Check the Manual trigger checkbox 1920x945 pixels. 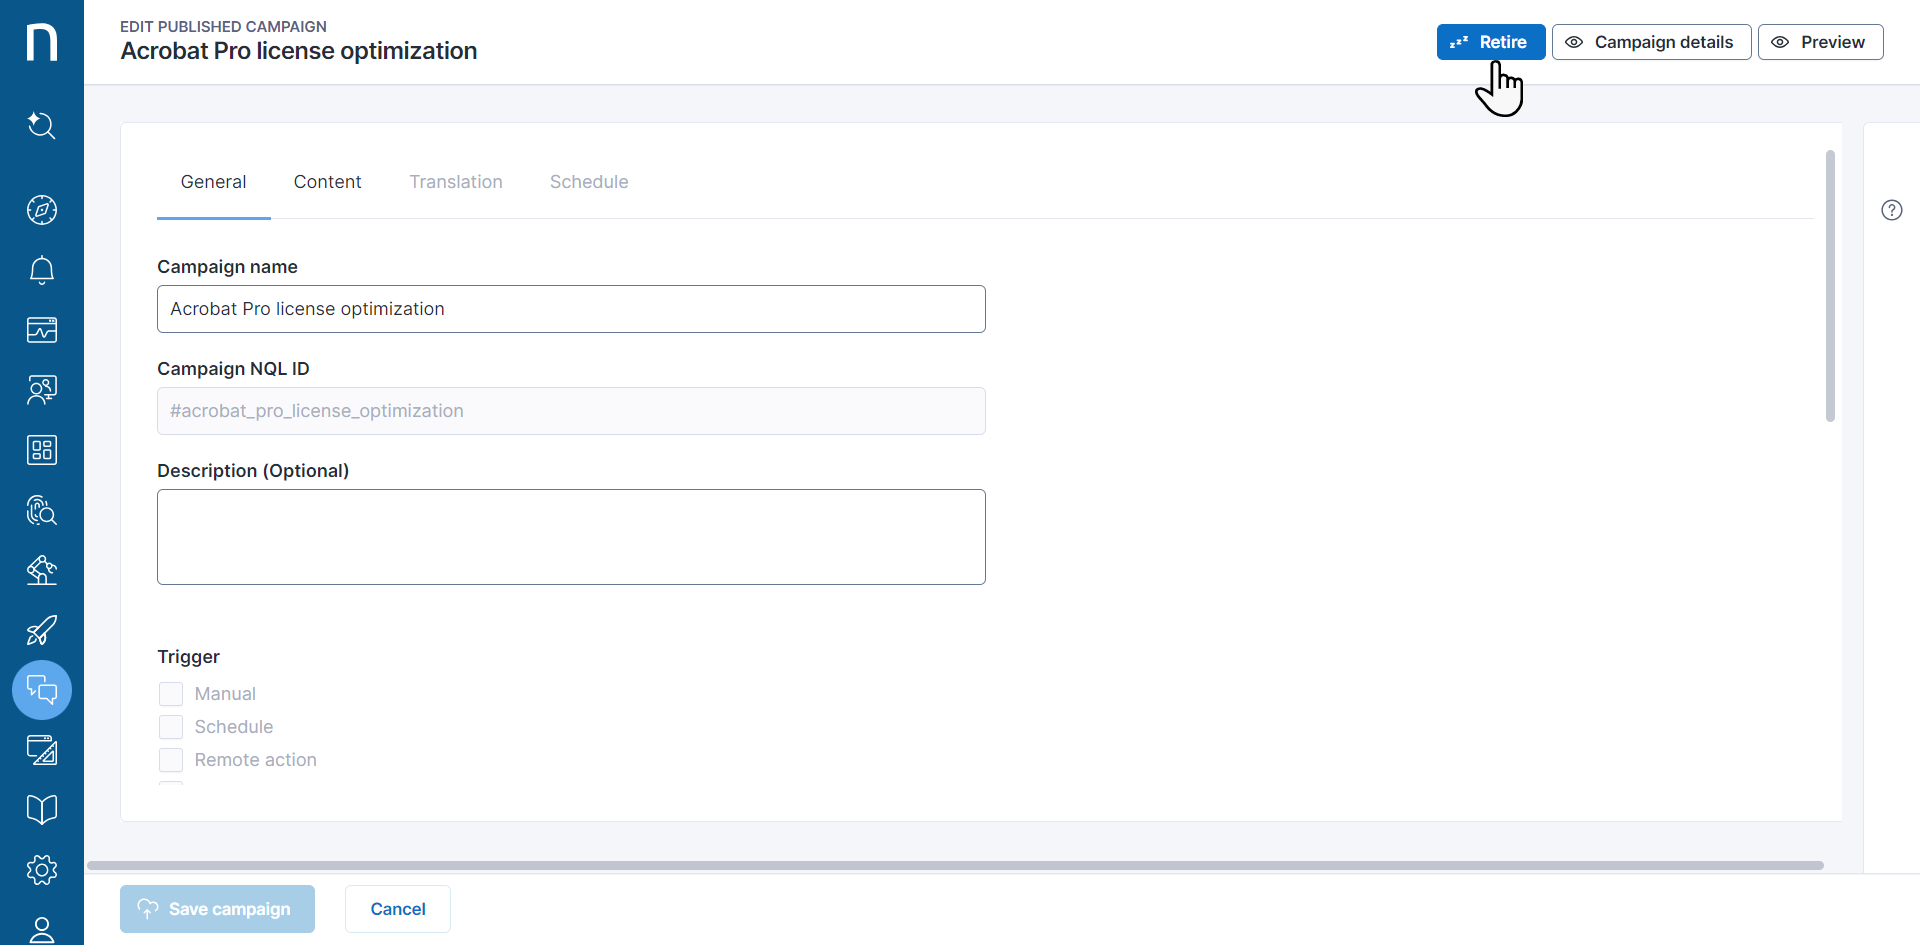[x=171, y=694]
